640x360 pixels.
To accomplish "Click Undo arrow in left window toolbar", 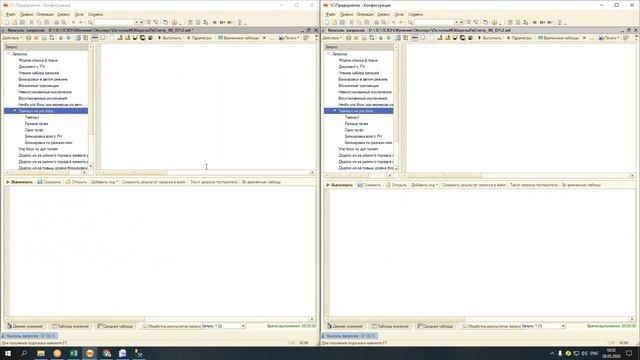I will [x=73, y=22].
